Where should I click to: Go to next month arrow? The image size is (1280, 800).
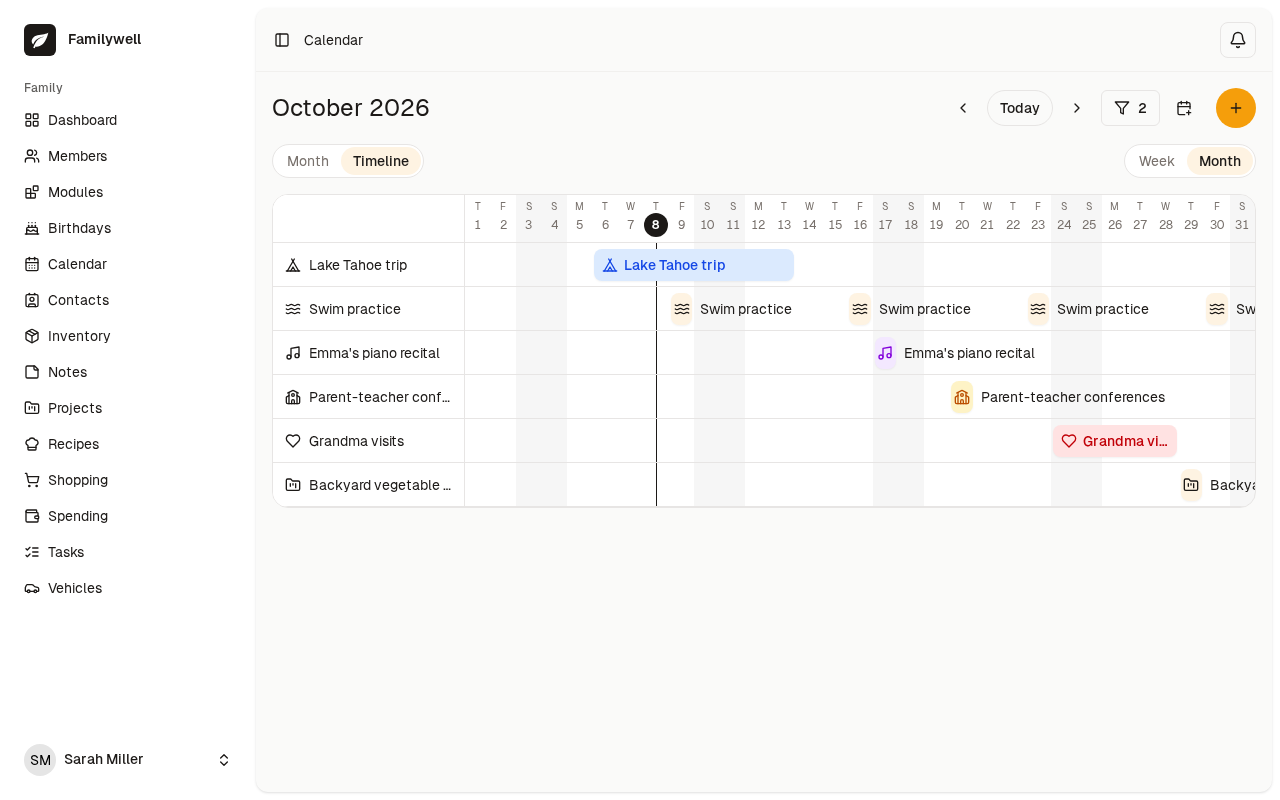pos(1077,108)
